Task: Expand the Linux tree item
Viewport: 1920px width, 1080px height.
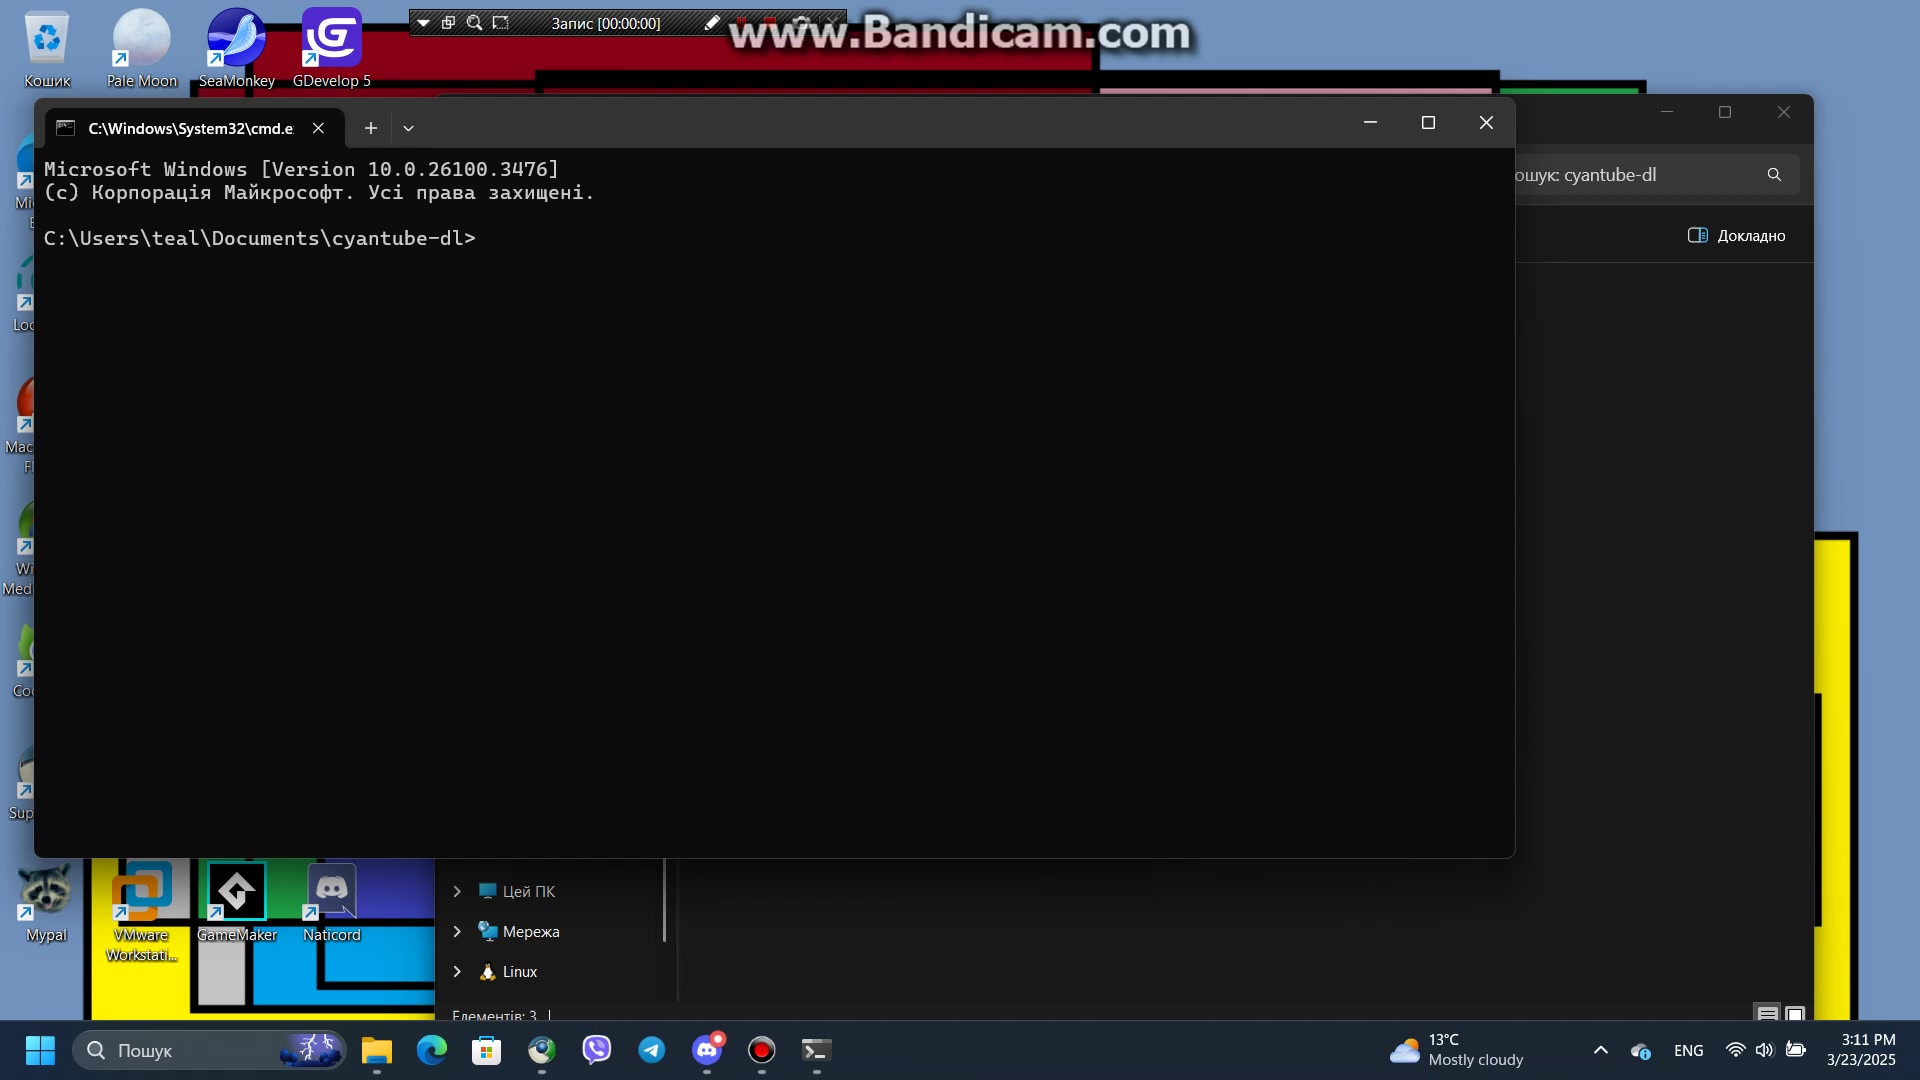Action: [458, 973]
